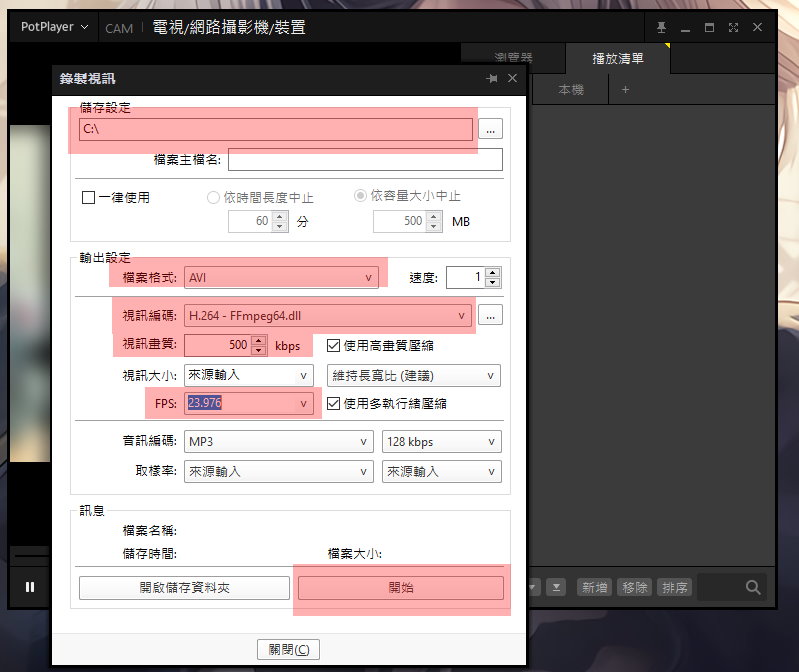
Task: Open video codec settings ellipsis button
Action: (x=490, y=315)
